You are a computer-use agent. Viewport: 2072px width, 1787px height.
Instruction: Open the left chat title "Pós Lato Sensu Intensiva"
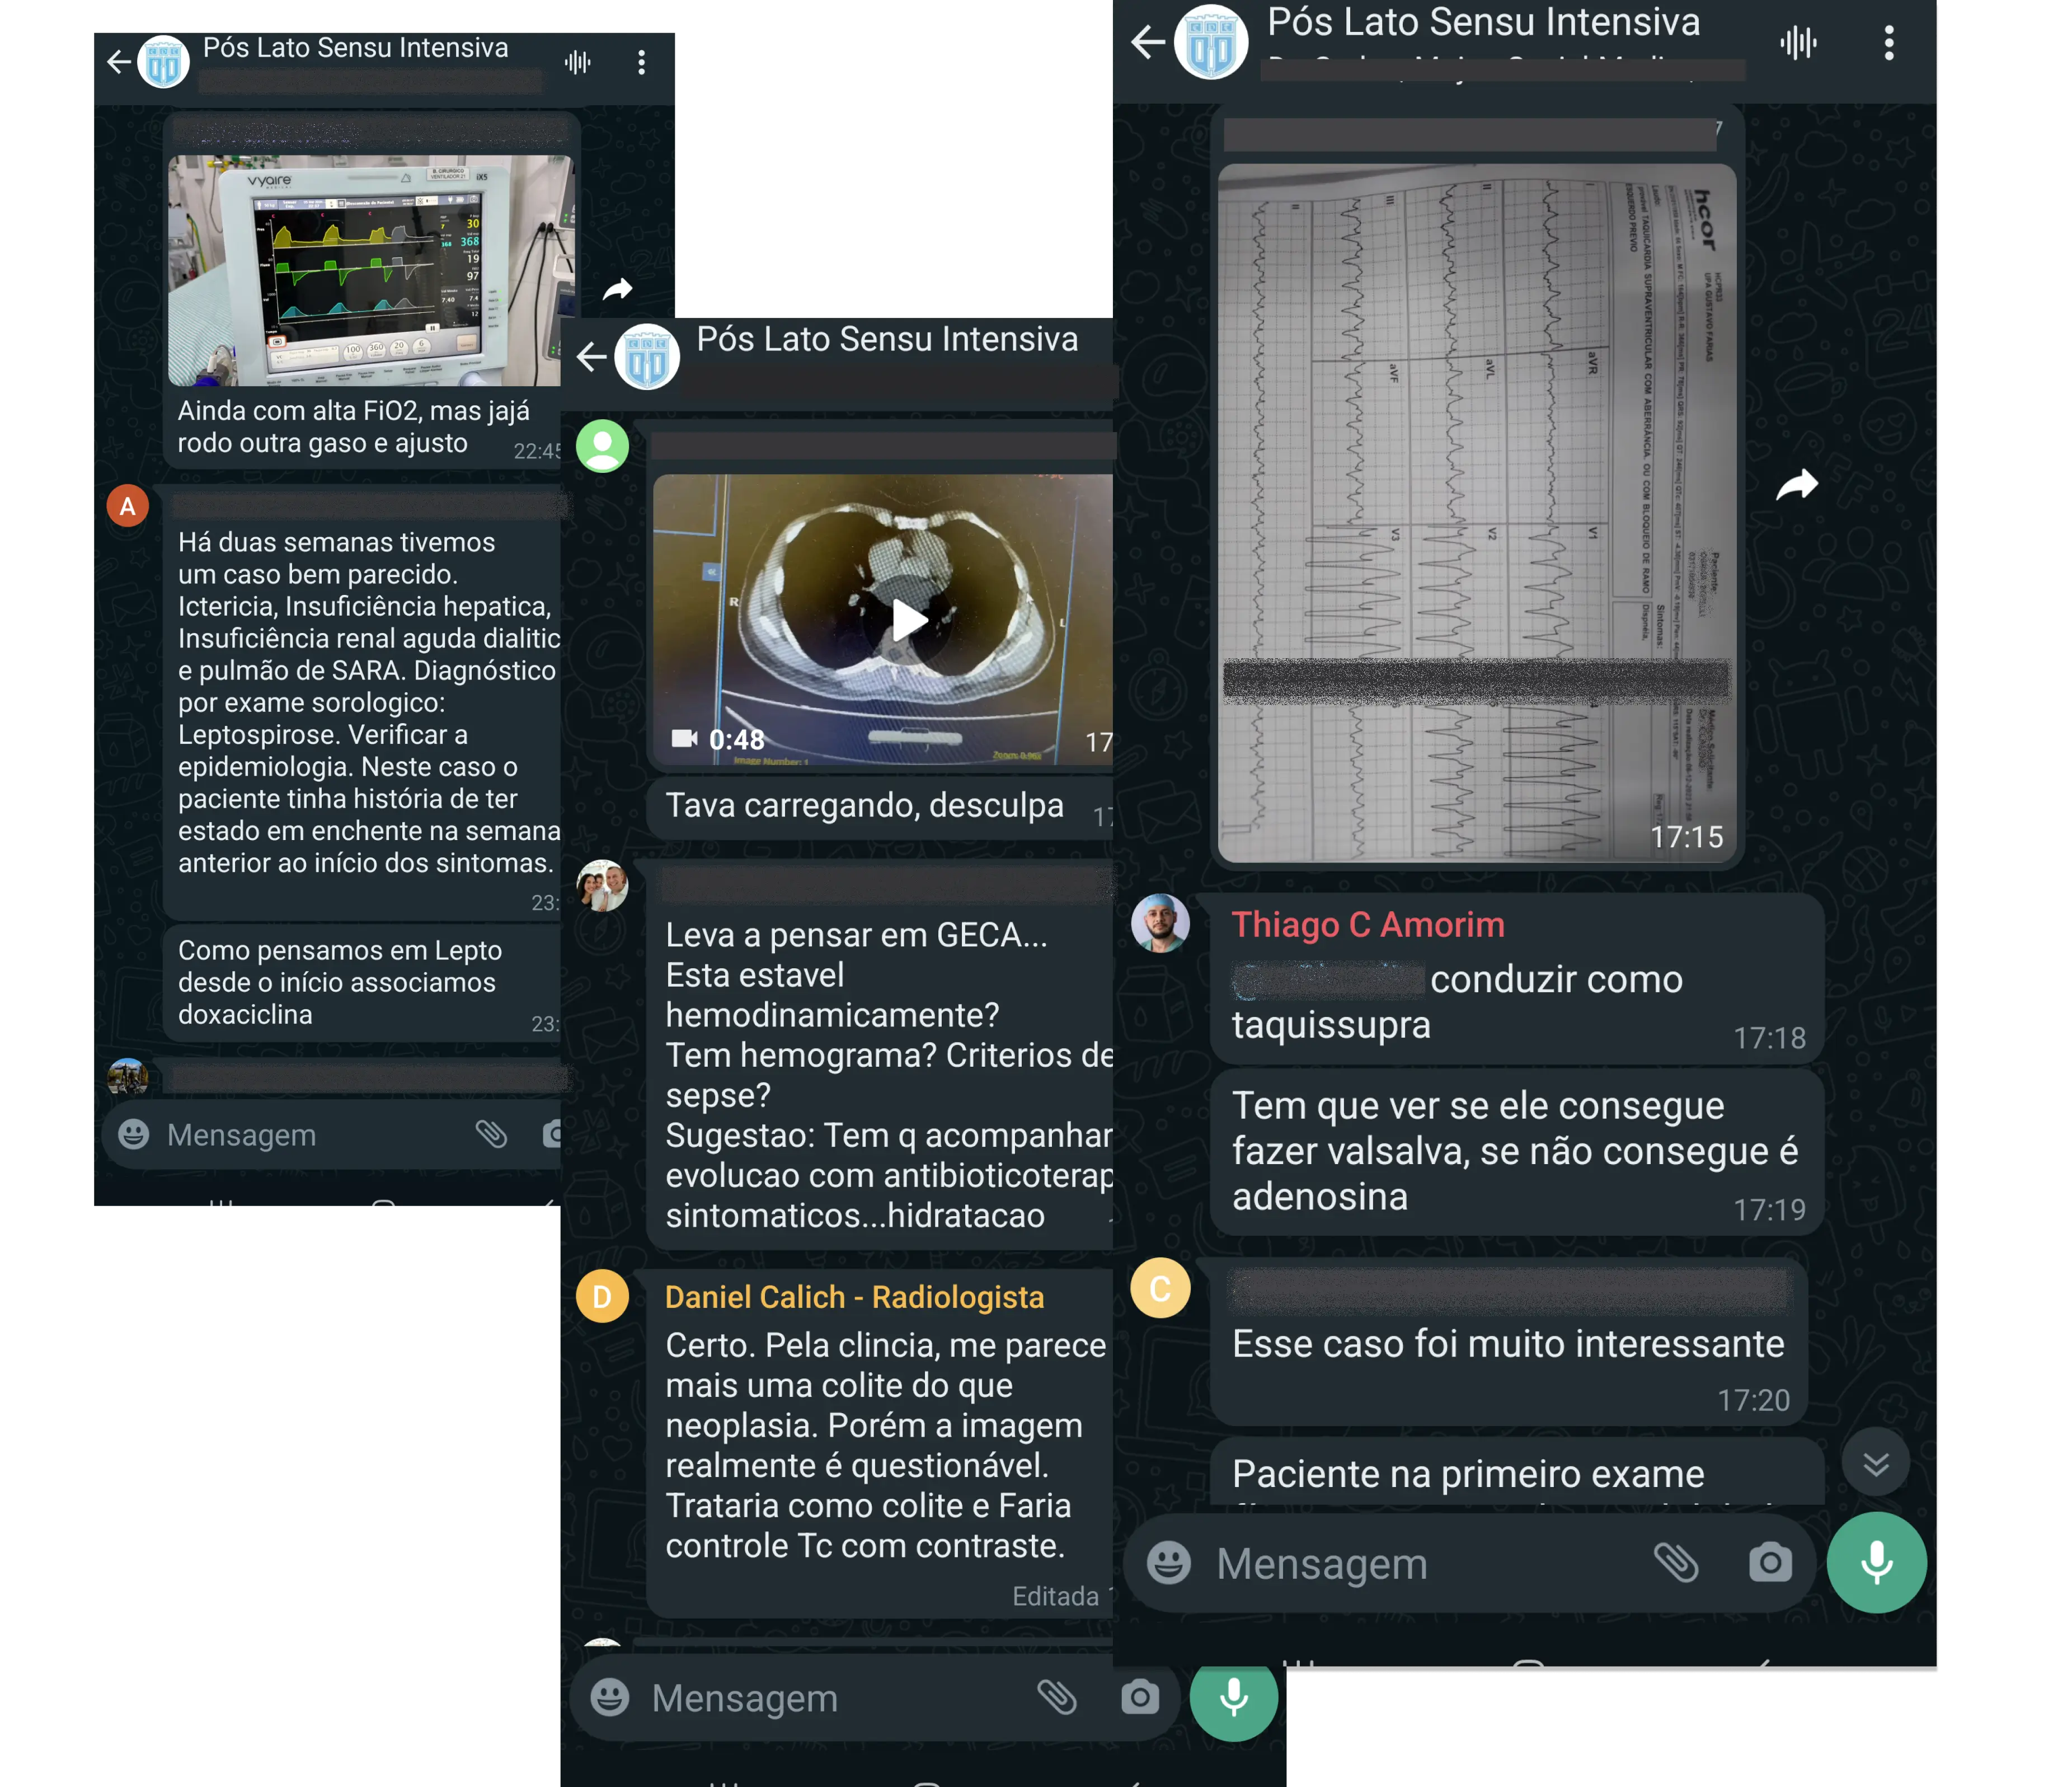tap(356, 48)
